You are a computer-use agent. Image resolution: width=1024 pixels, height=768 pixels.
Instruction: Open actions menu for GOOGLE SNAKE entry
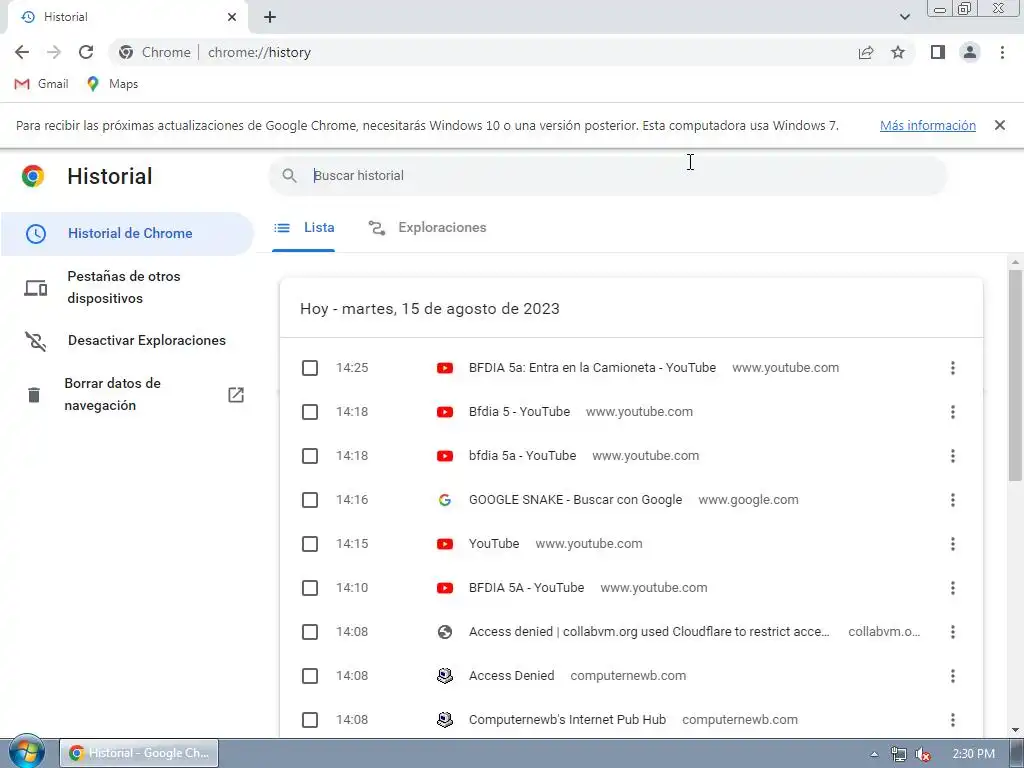pos(953,500)
